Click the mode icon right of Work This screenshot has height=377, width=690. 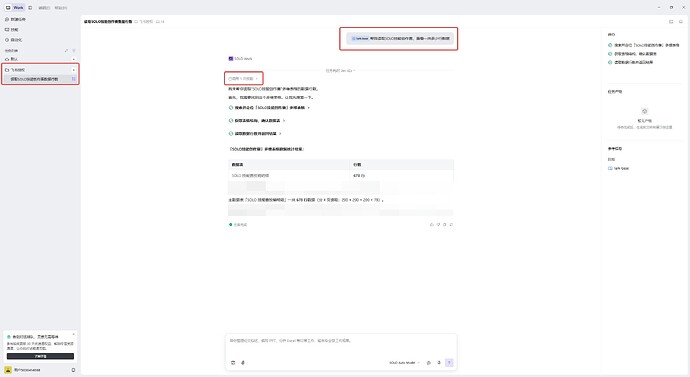[30, 7]
